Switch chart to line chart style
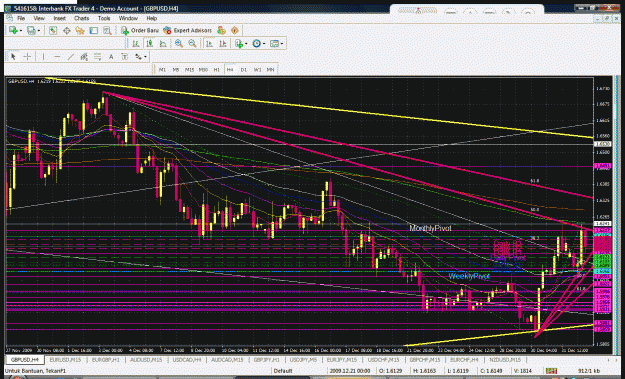The height and width of the screenshot is (379, 625). [x=163, y=43]
